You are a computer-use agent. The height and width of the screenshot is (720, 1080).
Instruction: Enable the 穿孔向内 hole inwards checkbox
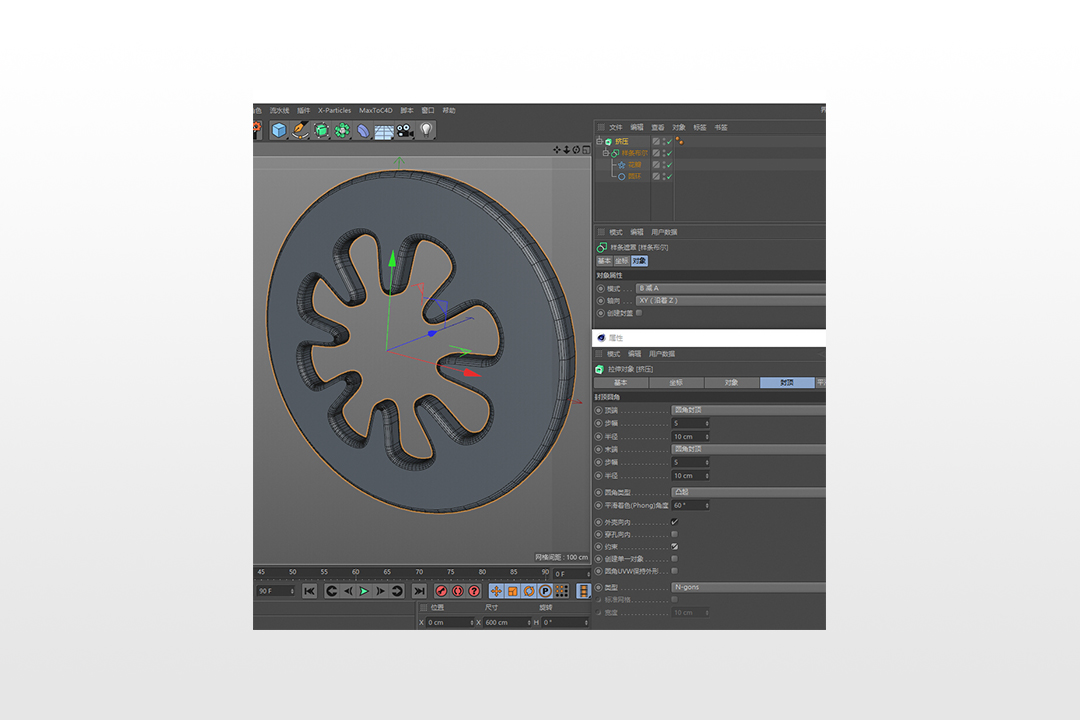click(675, 534)
